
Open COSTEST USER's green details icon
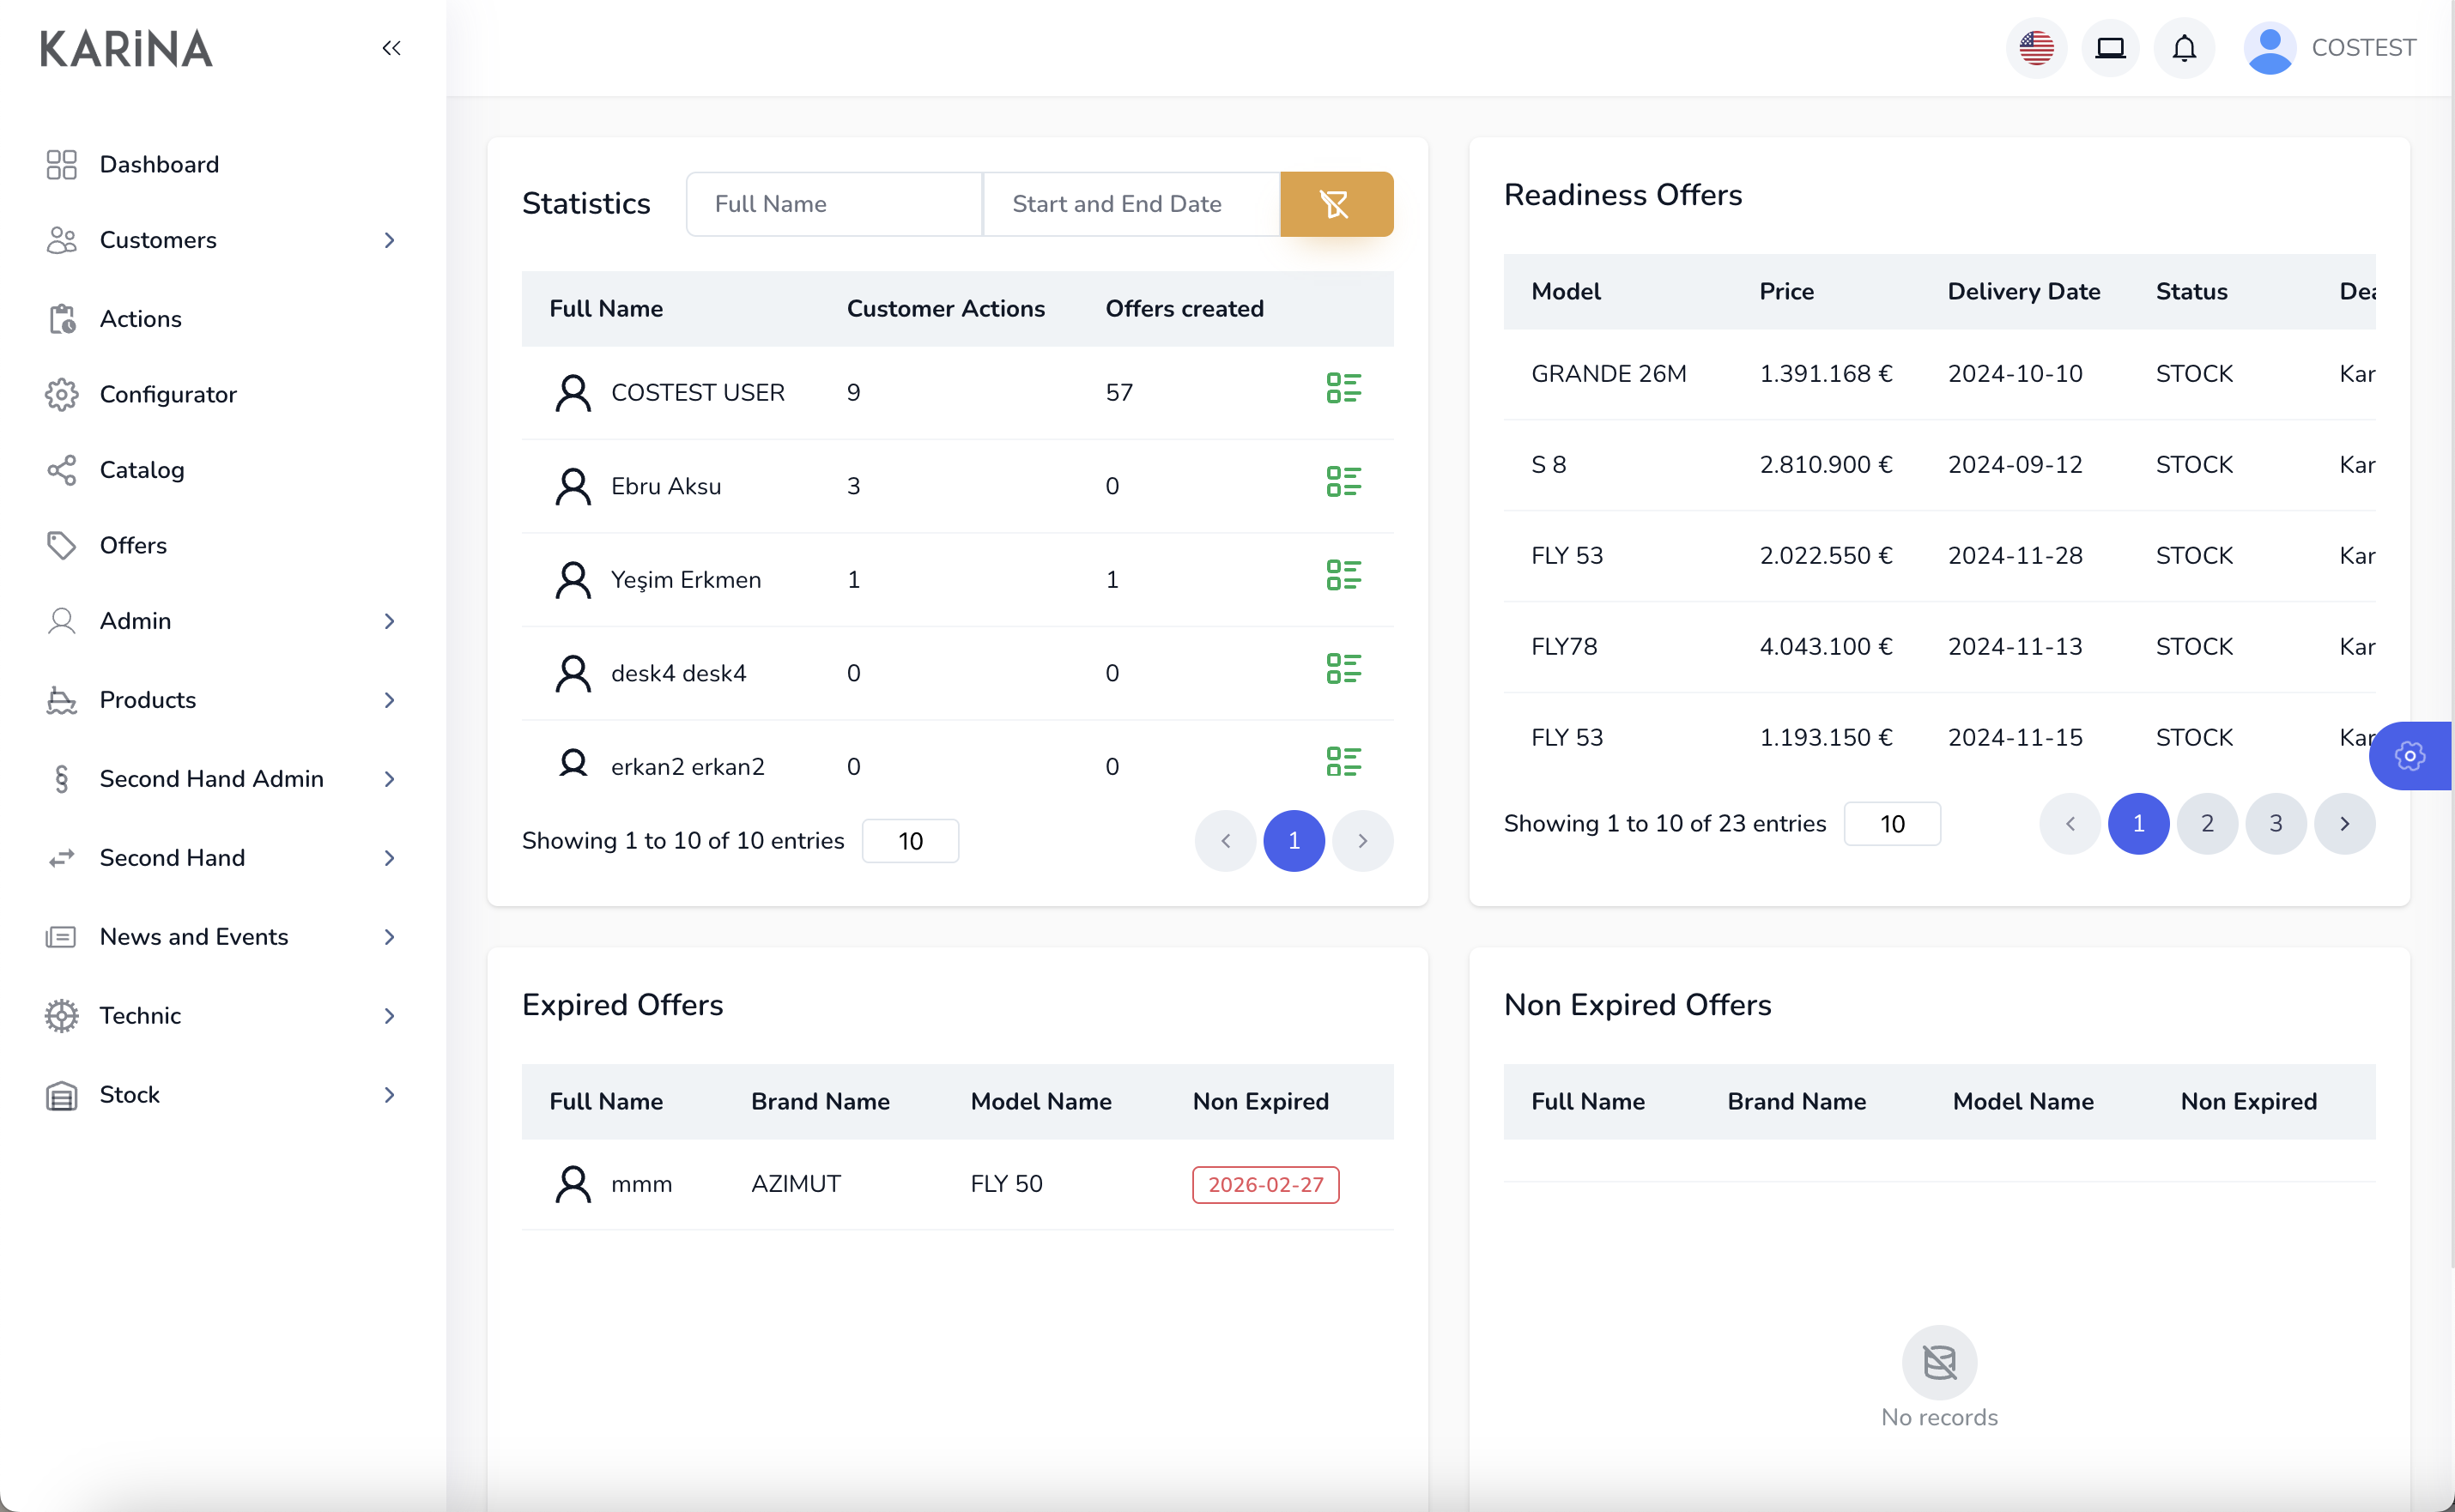pyautogui.click(x=1344, y=390)
